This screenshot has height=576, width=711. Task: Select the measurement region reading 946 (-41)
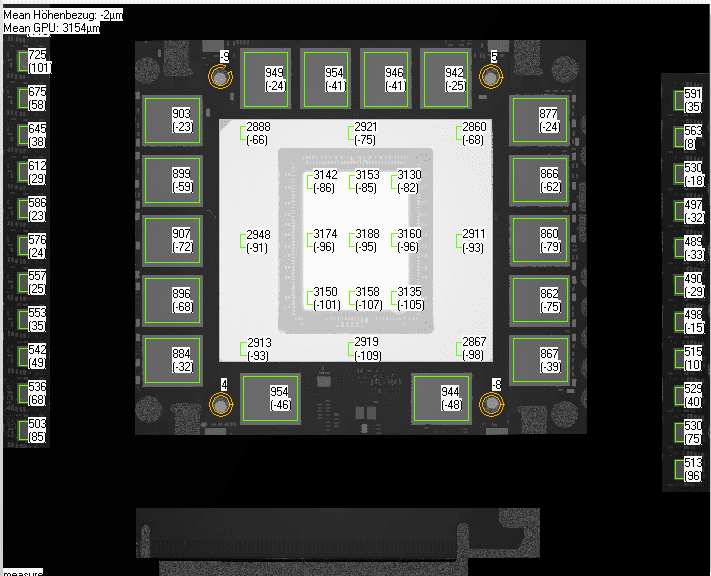coord(386,79)
